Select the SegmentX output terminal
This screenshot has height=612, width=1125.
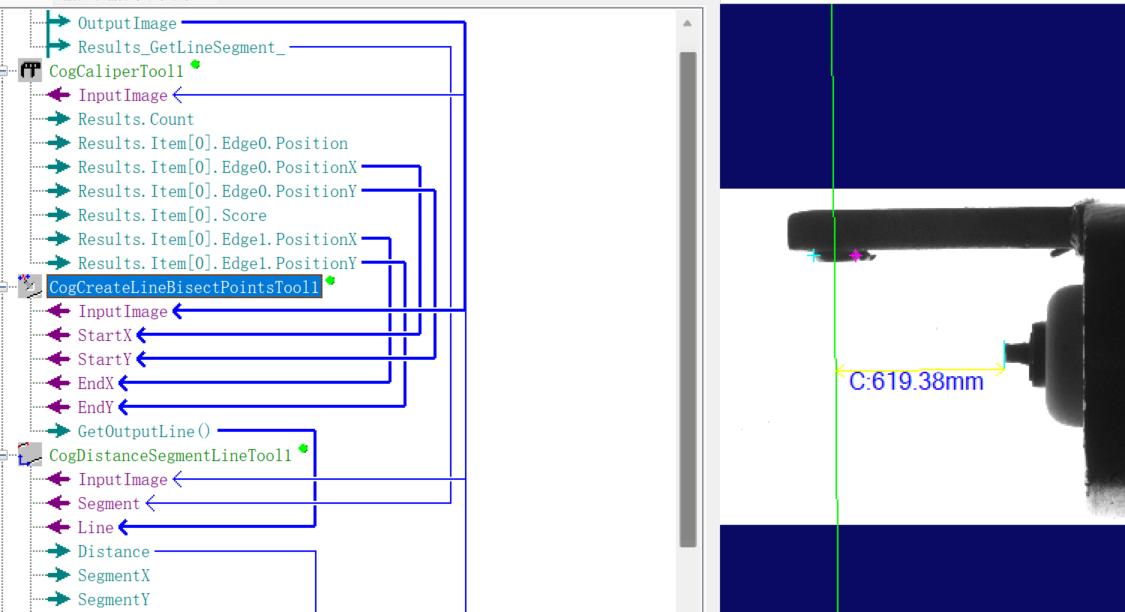point(113,575)
